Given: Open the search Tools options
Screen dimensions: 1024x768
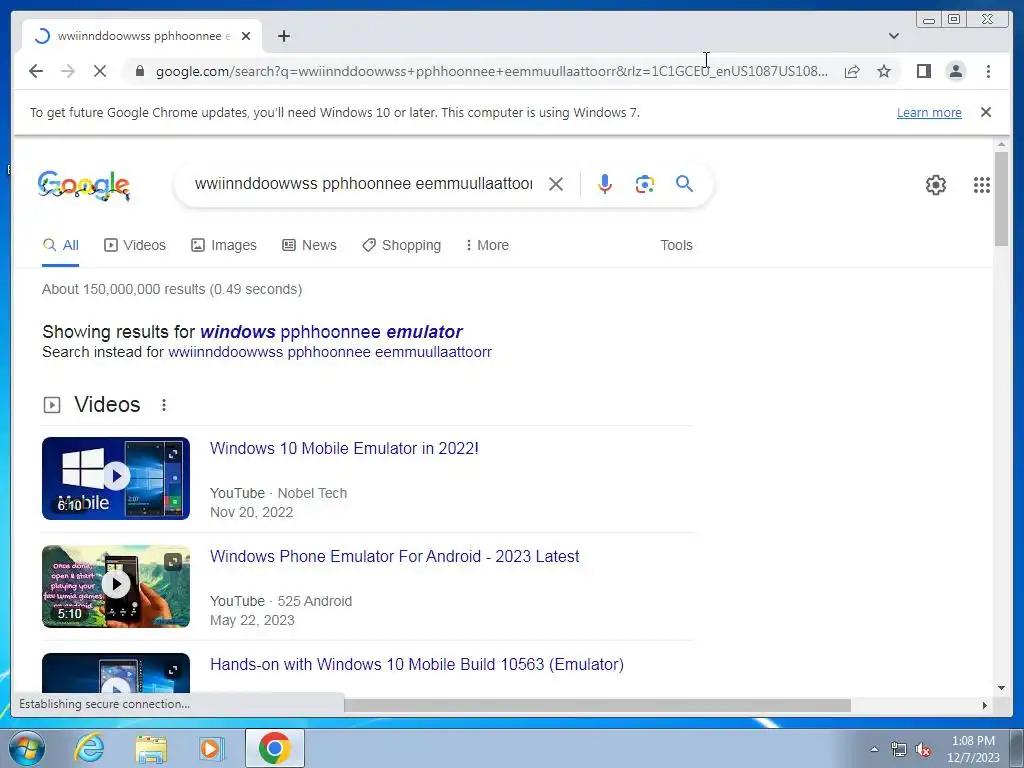Looking at the screenshot, I should point(676,246).
